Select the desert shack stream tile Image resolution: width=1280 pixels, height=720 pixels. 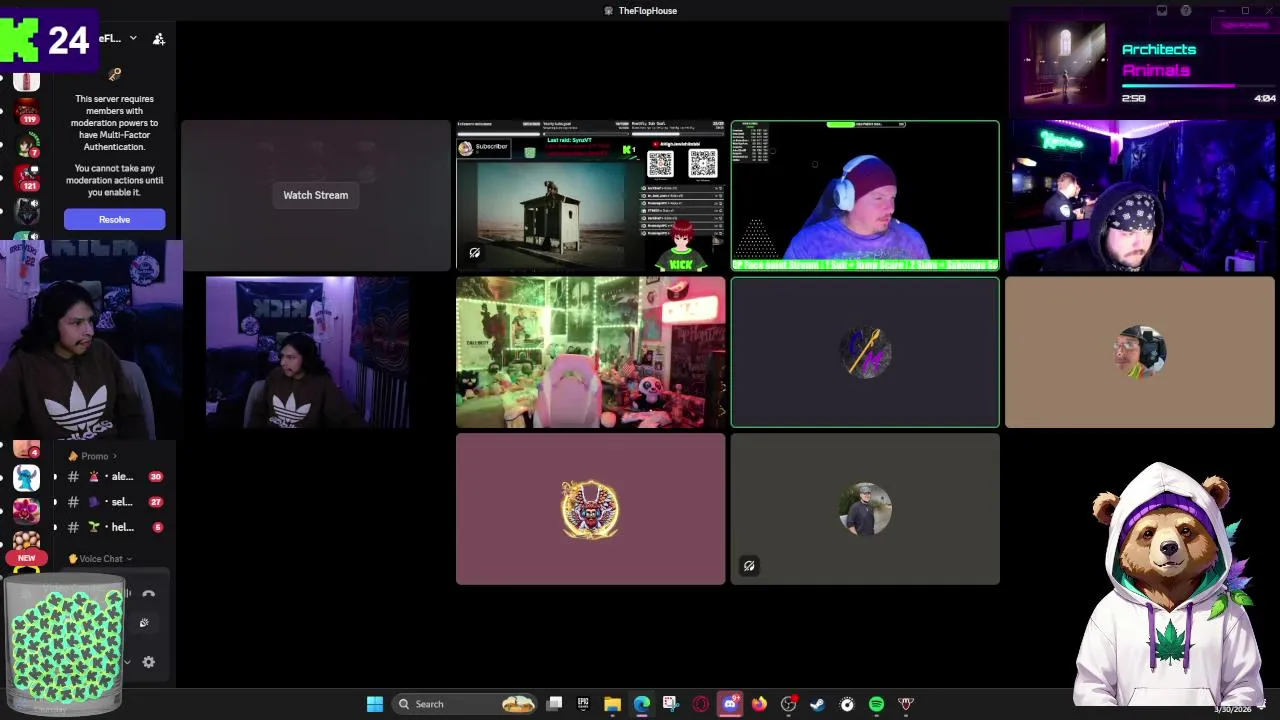click(x=590, y=196)
